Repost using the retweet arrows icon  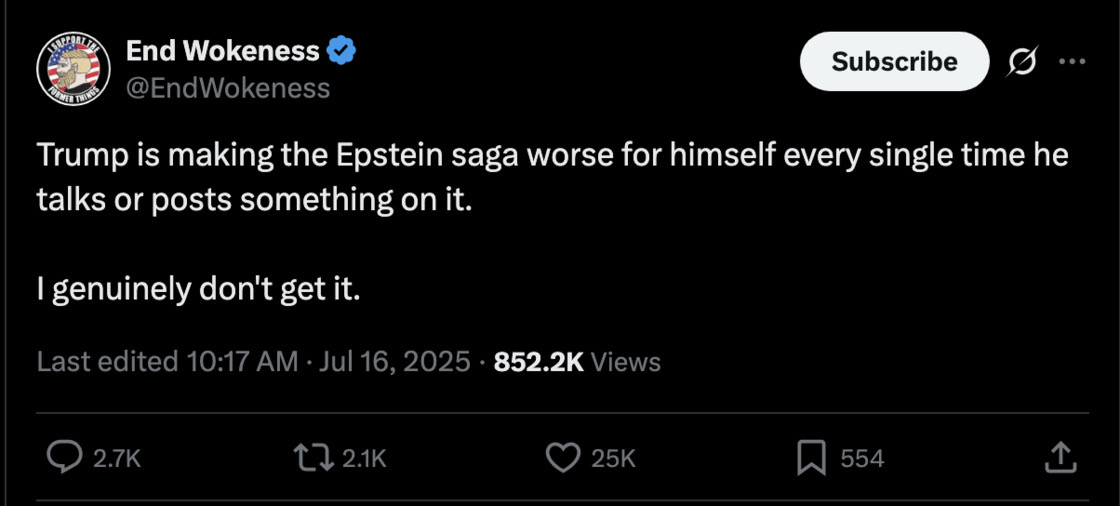[314, 457]
